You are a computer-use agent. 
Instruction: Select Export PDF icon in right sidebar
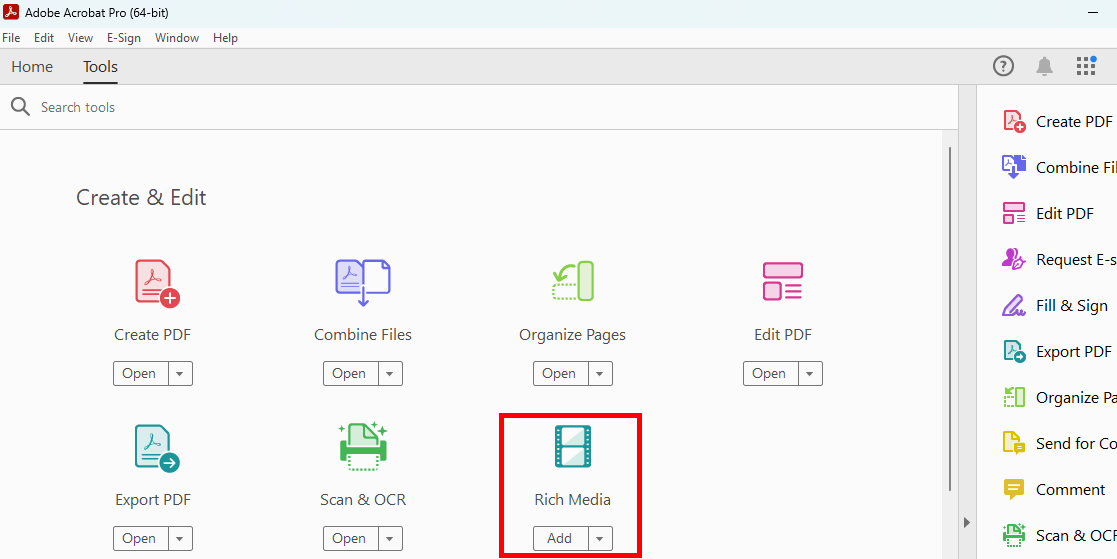click(1014, 352)
